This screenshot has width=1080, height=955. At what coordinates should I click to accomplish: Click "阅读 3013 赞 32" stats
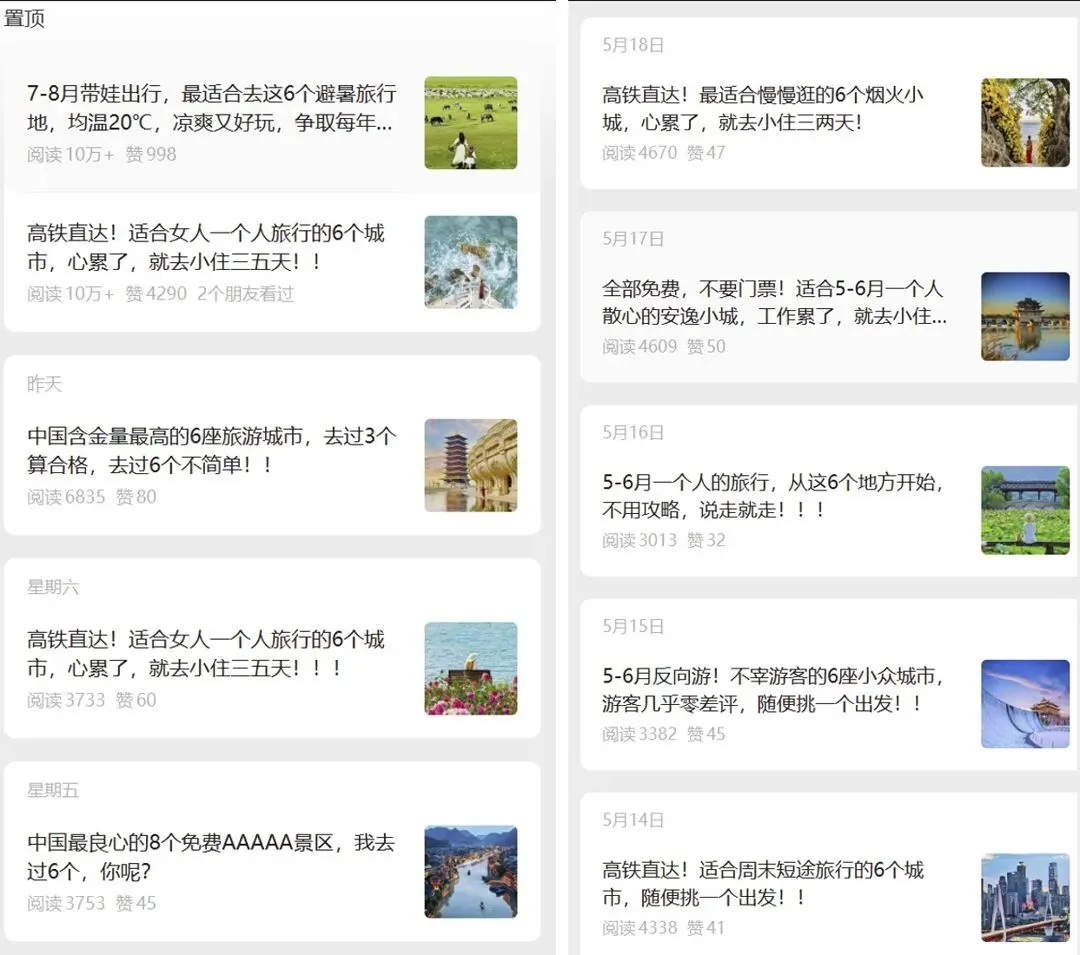[x=663, y=541]
